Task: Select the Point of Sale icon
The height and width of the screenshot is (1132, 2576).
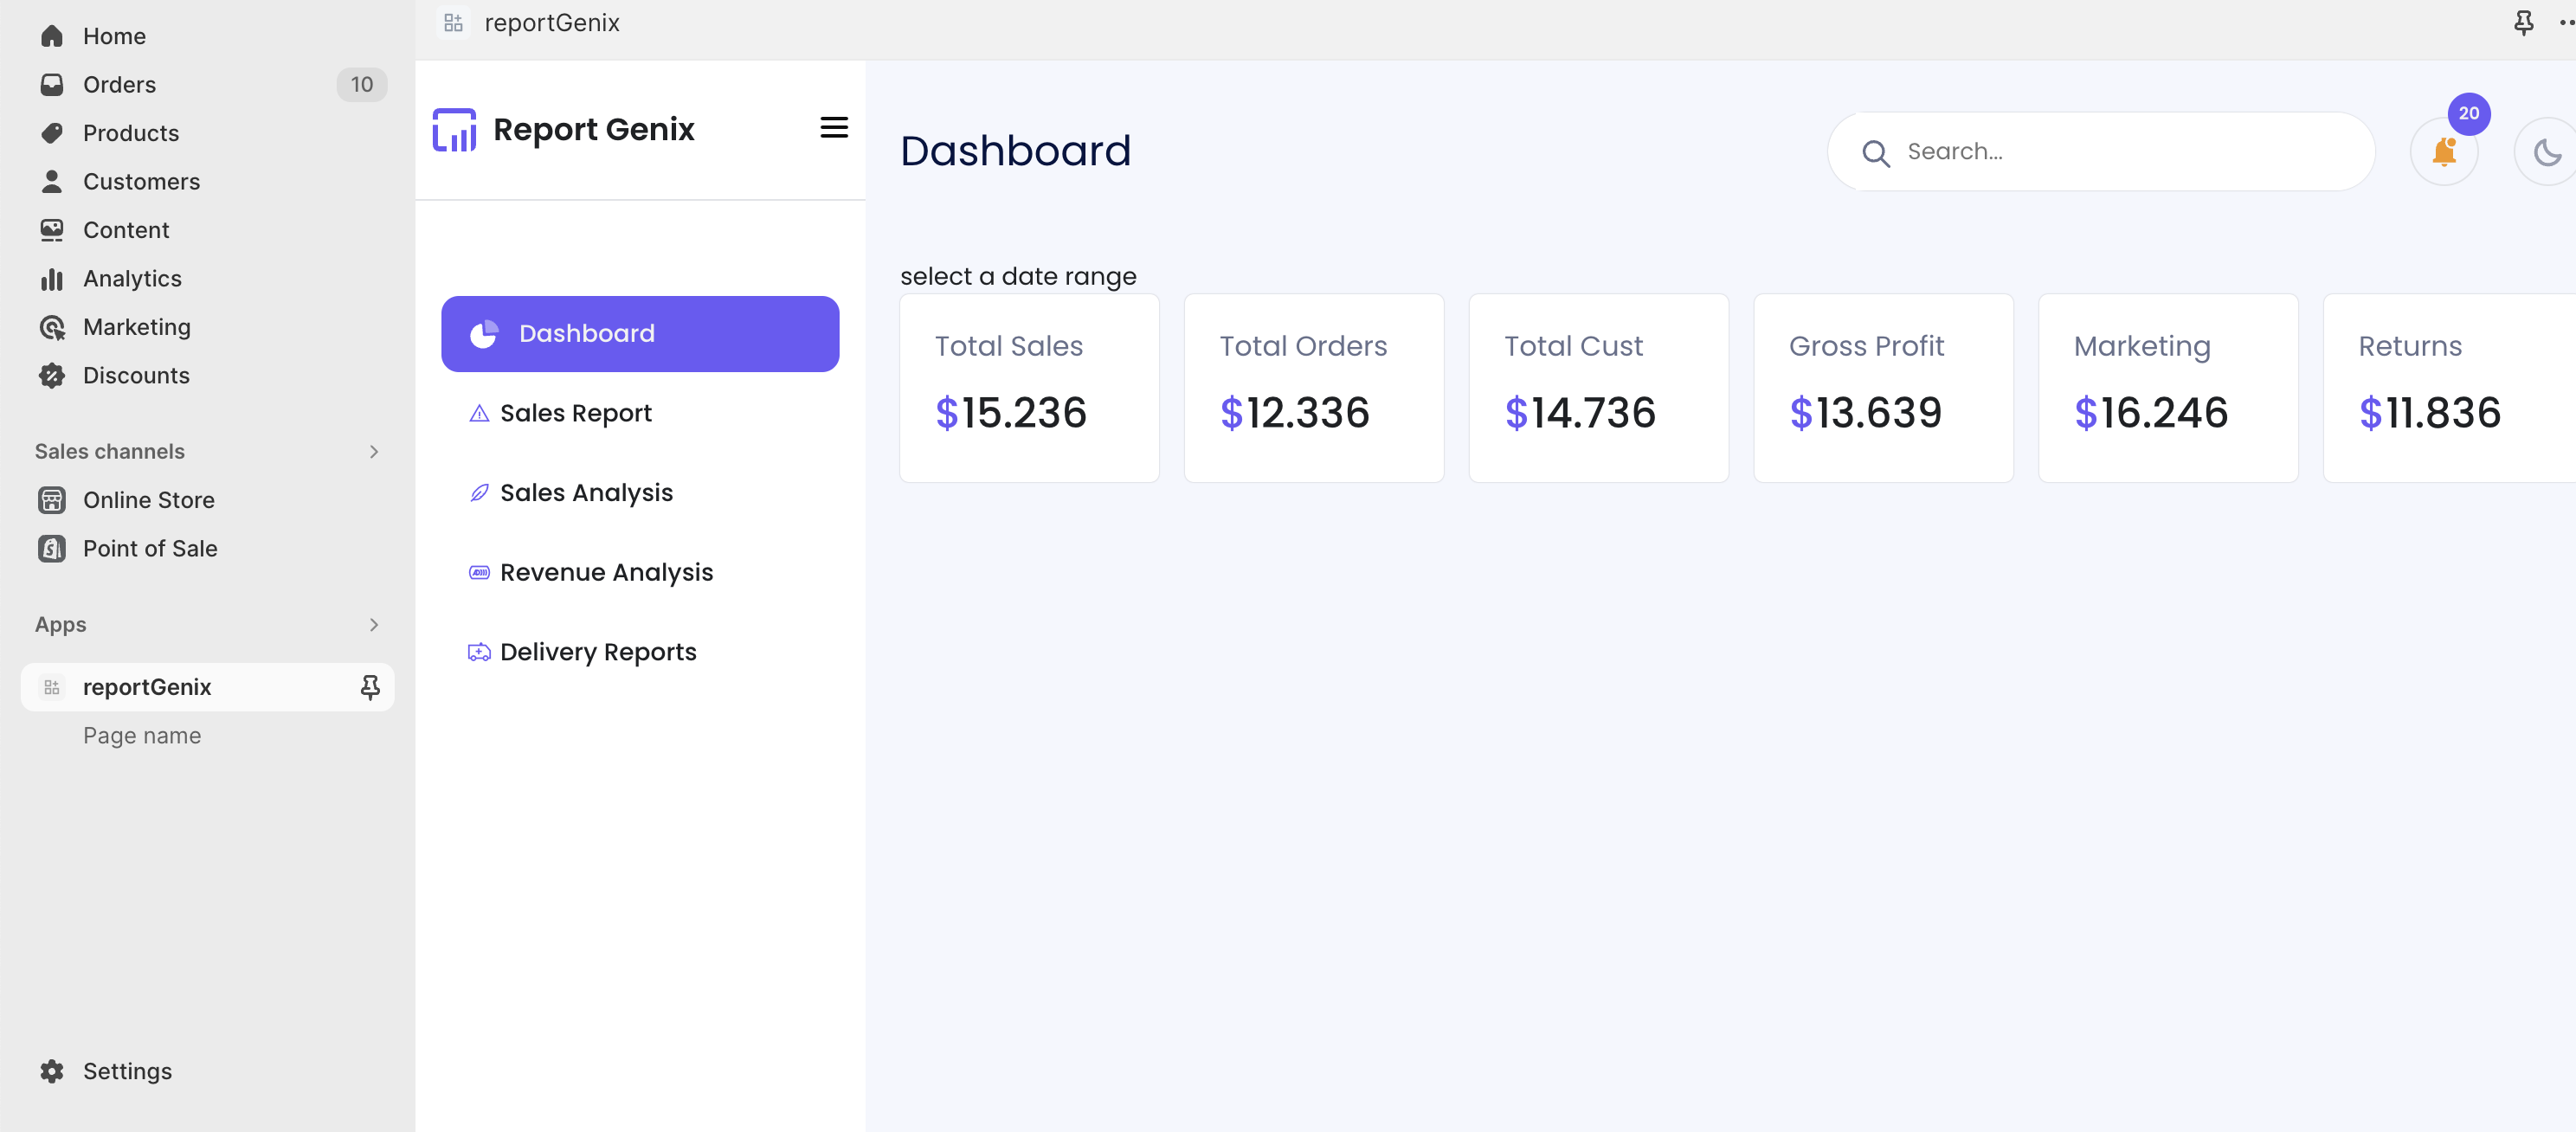Action: [x=52, y=549]
